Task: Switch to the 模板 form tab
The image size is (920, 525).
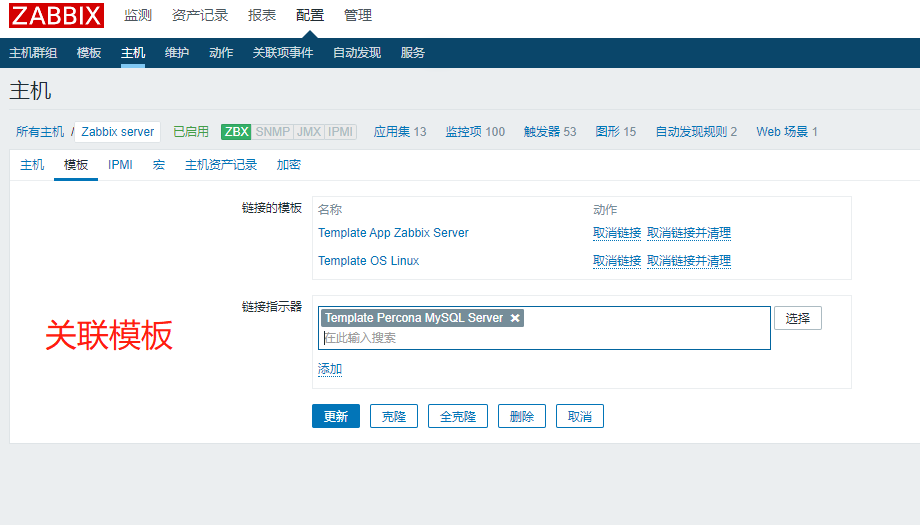Action: [x=76, y=165]
